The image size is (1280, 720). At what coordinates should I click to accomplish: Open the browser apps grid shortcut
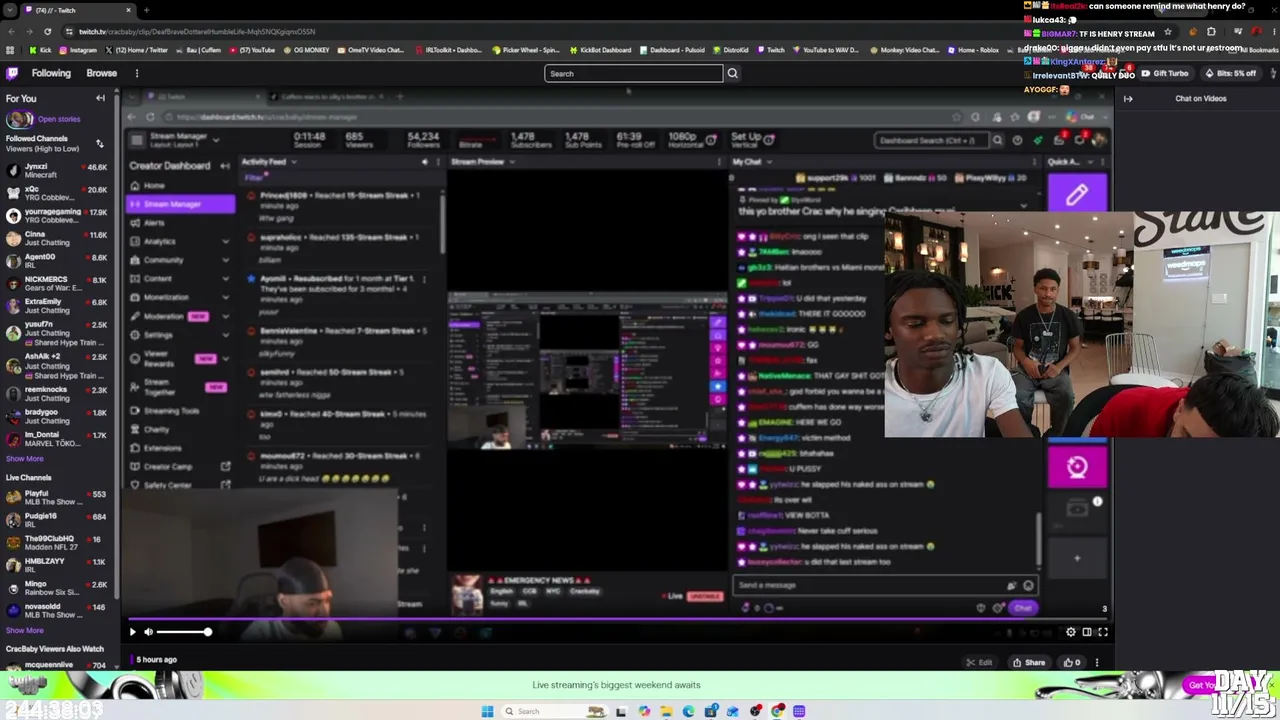(10, 50)
